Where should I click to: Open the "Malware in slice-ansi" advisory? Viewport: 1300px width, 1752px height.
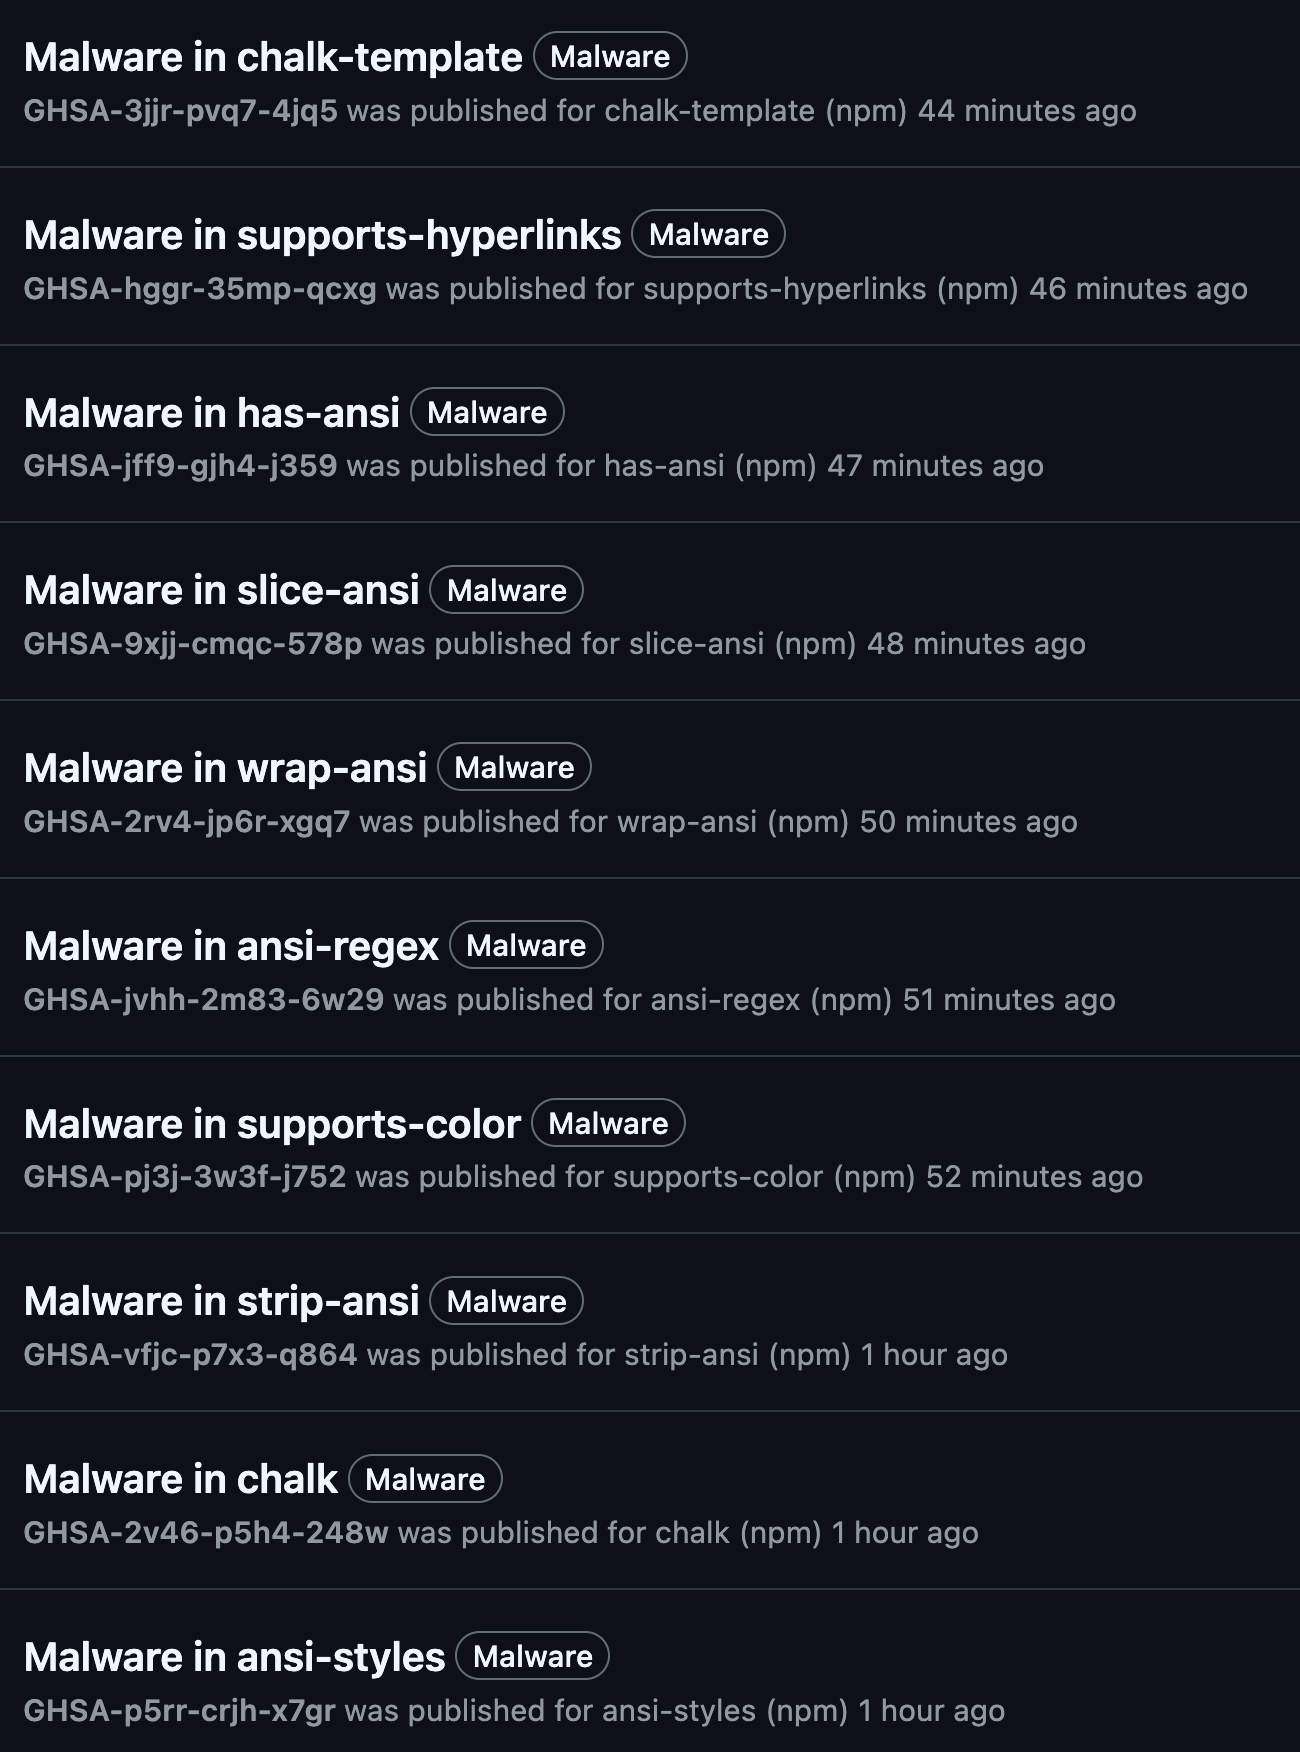point(222,590)
